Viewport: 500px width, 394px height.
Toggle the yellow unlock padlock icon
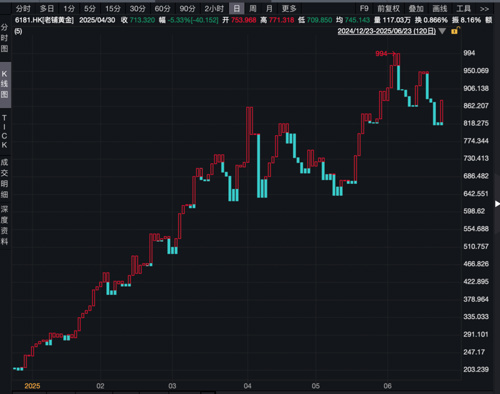point(455,31)
